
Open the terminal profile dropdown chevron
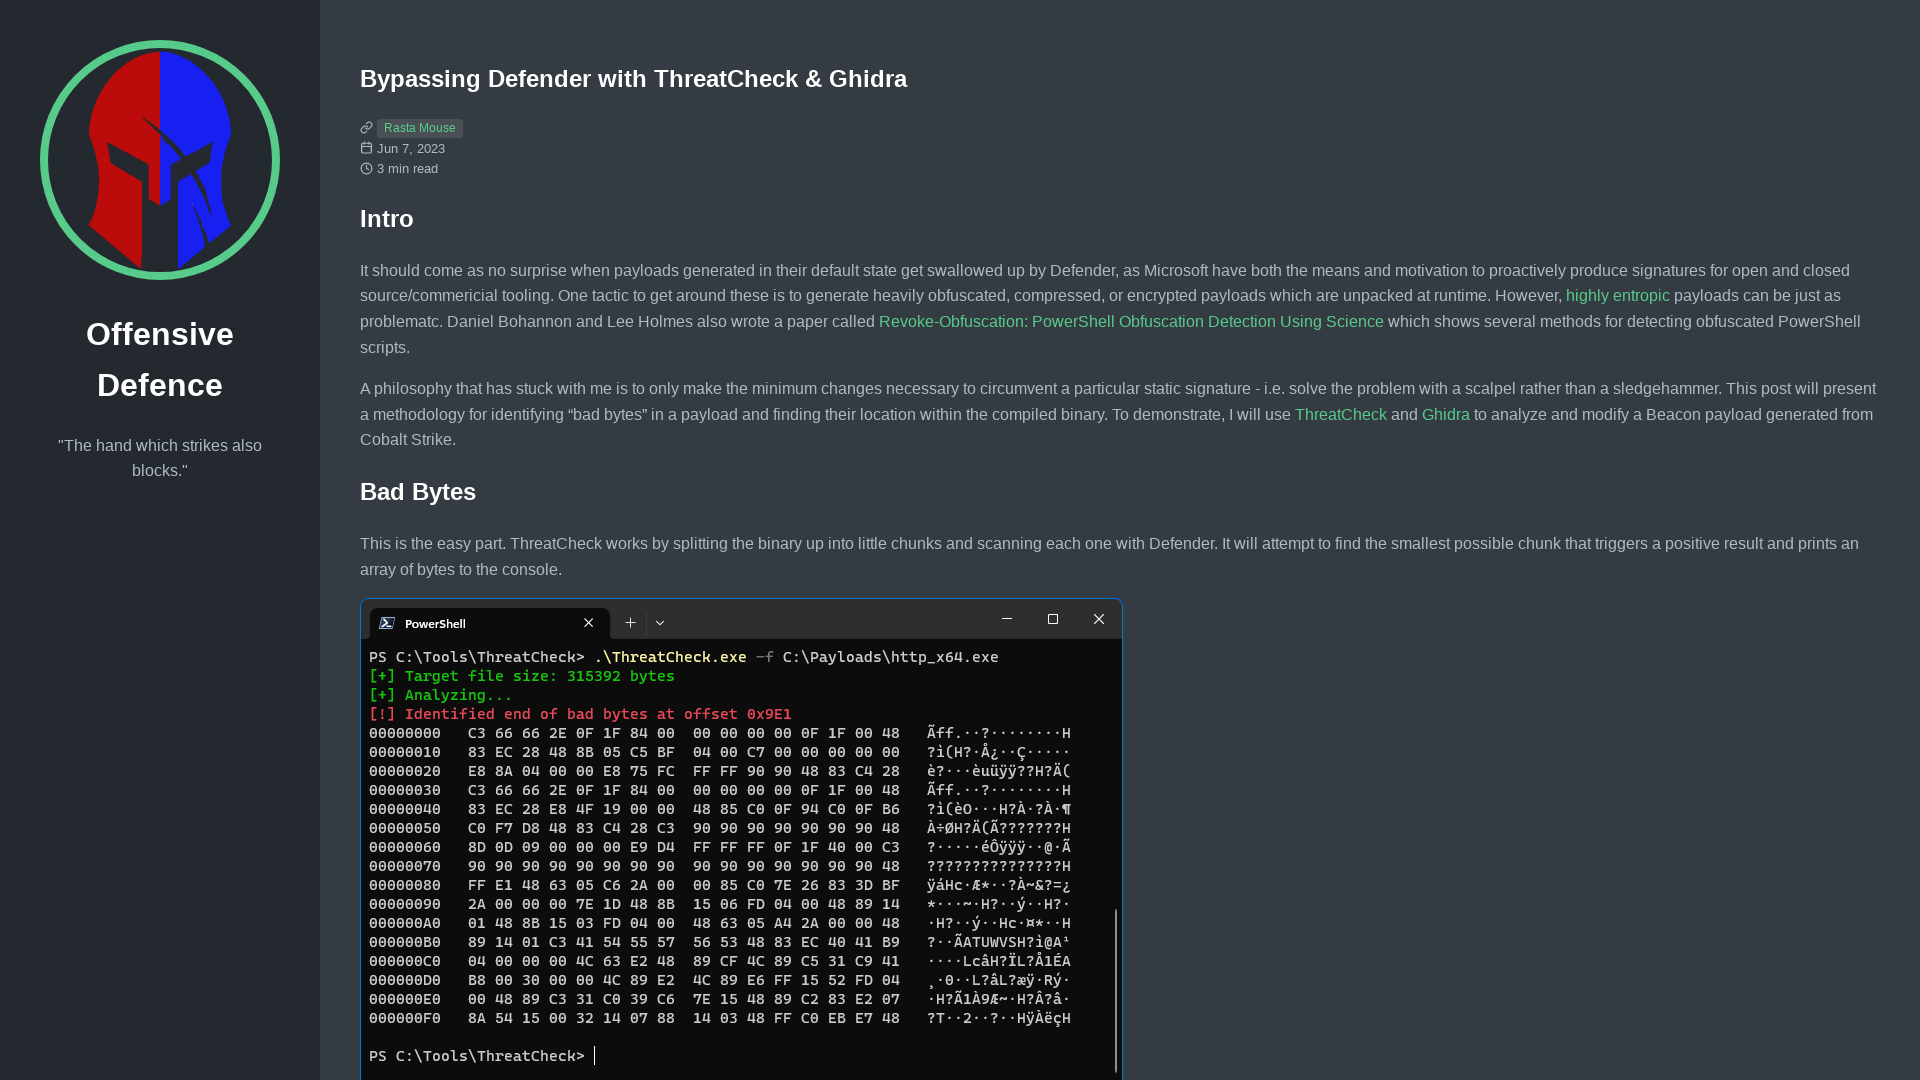coord(660,623)
